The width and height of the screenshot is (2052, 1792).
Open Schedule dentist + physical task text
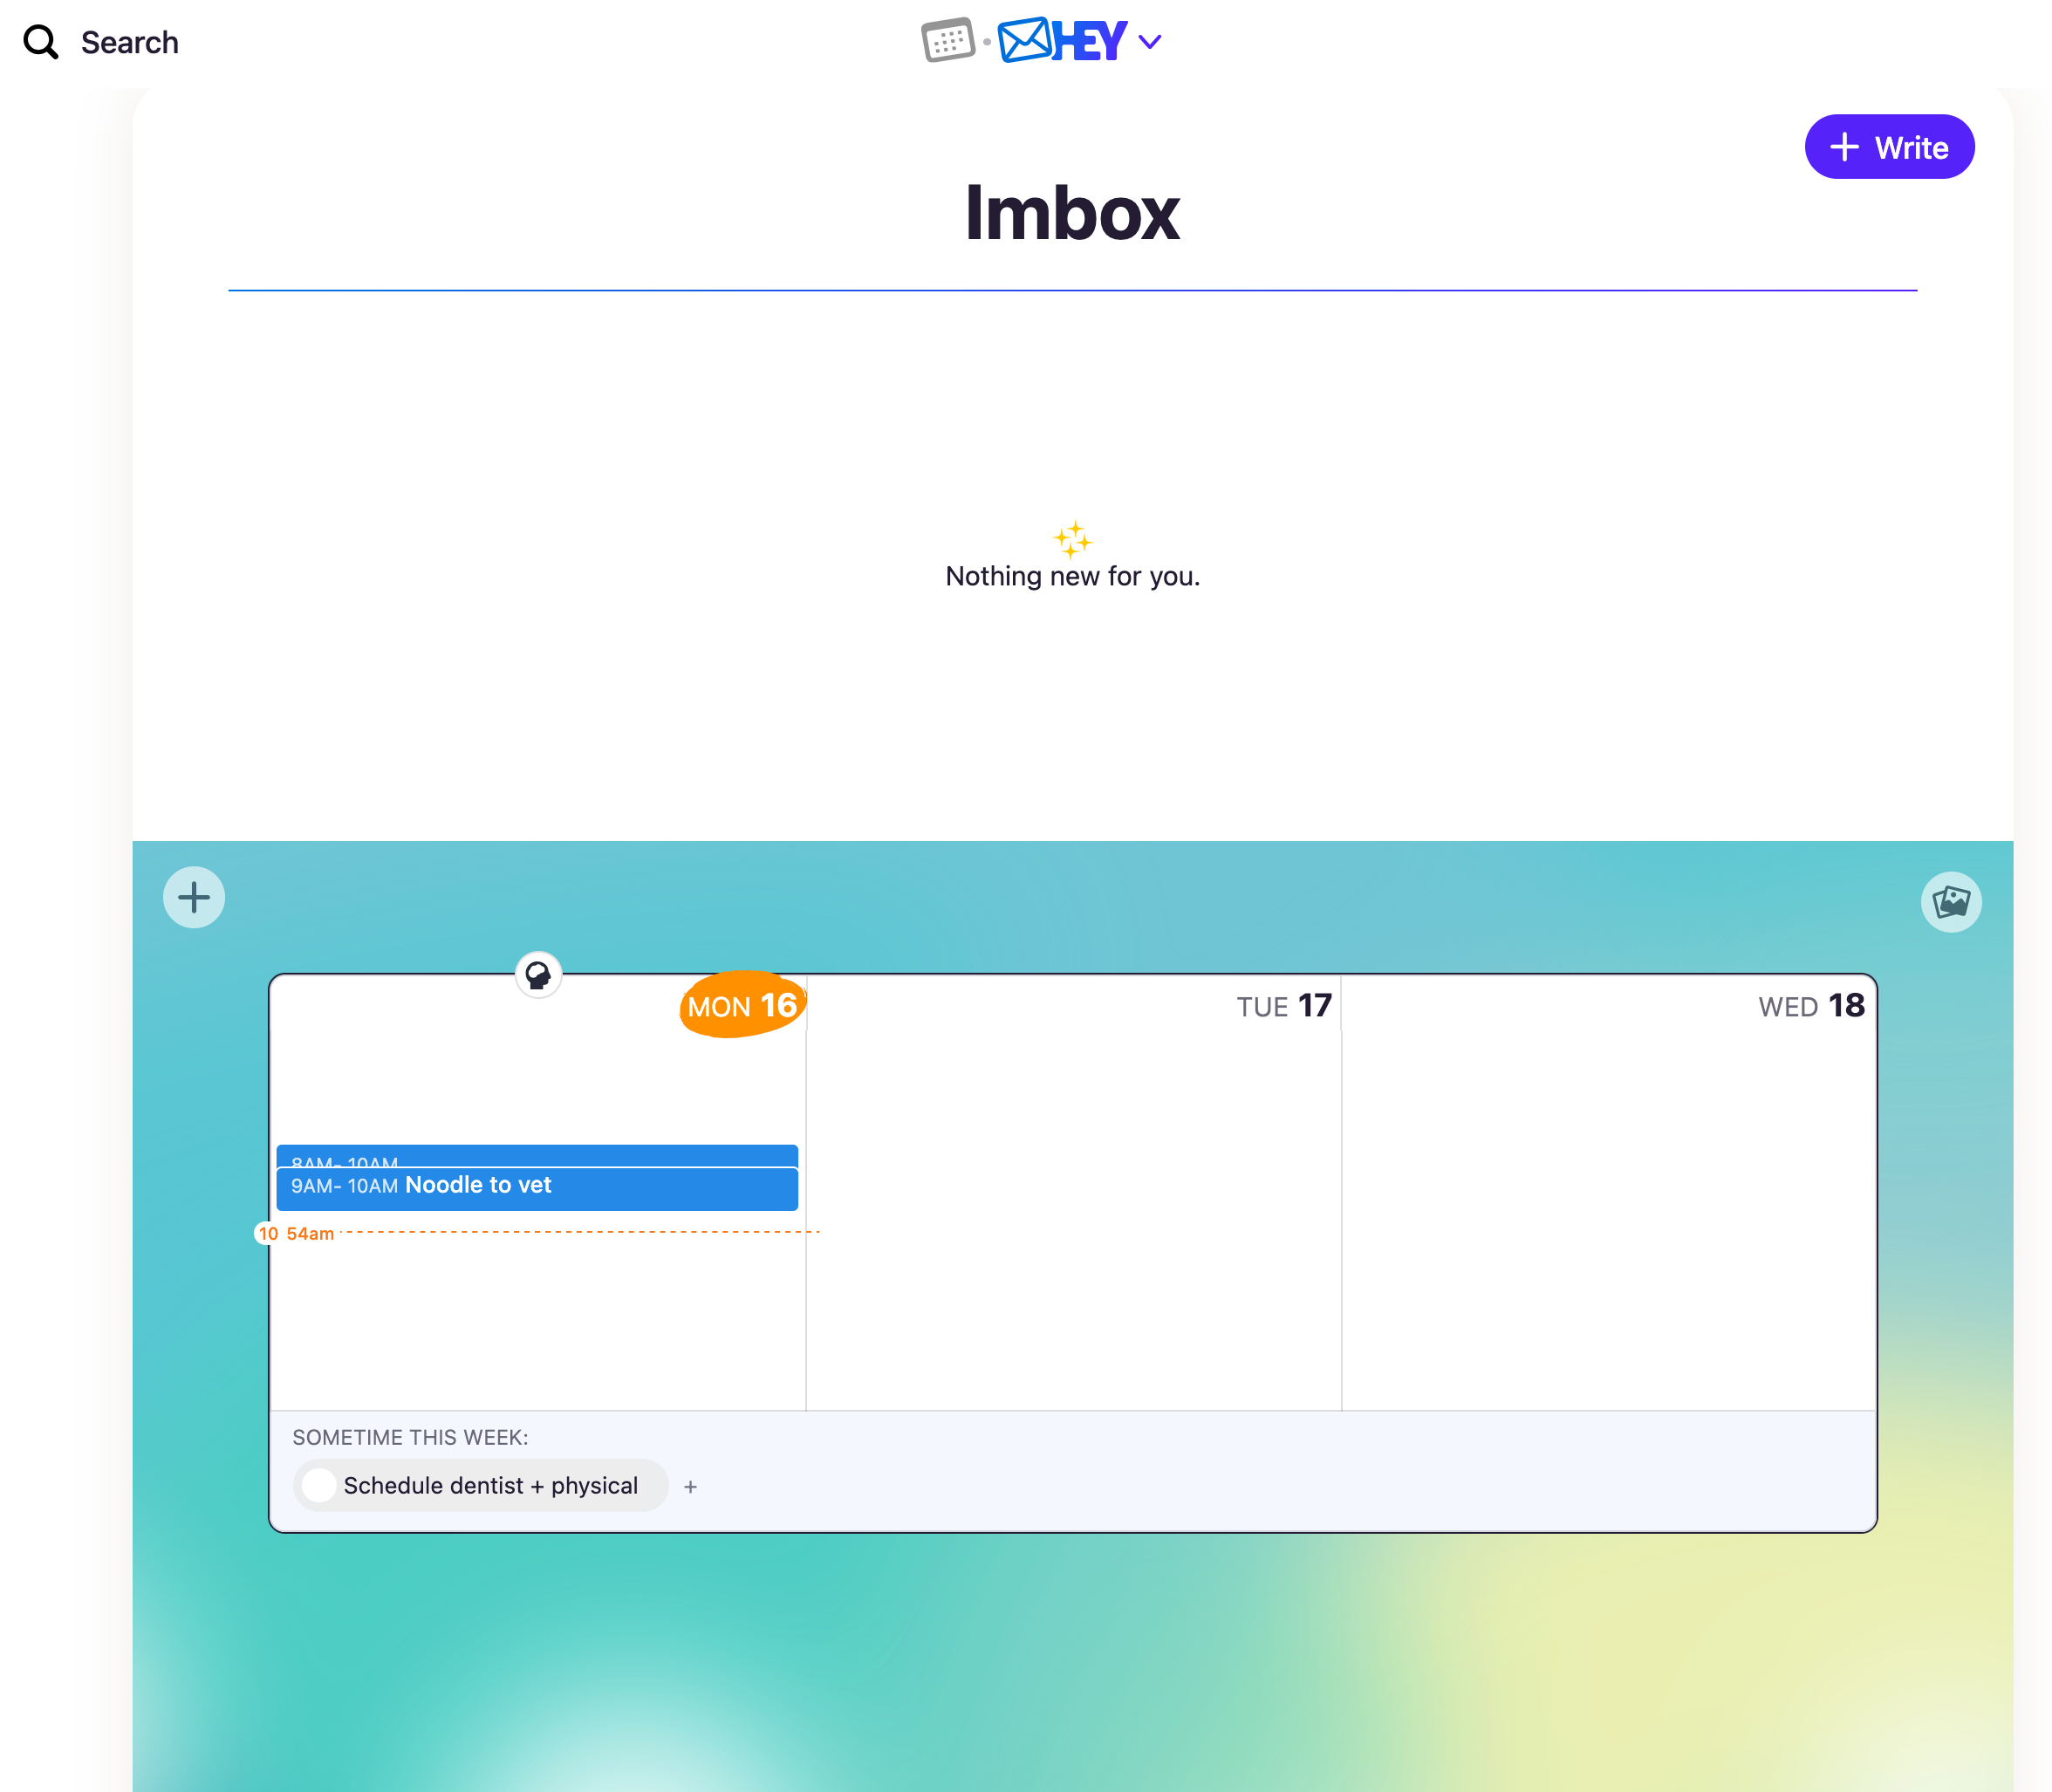pos(490,1485)
